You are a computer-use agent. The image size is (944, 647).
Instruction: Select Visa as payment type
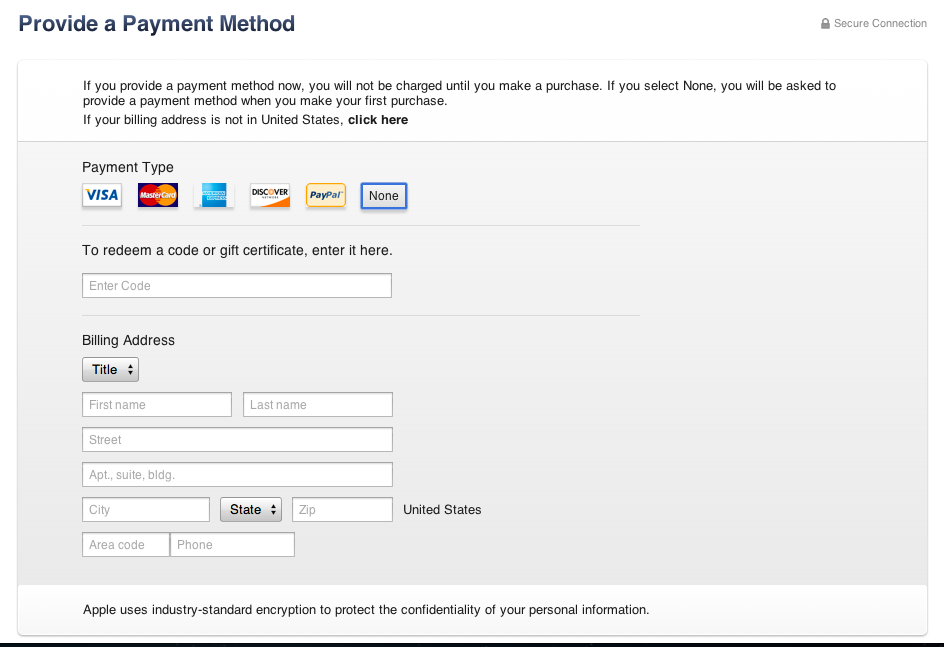[102, 195]
